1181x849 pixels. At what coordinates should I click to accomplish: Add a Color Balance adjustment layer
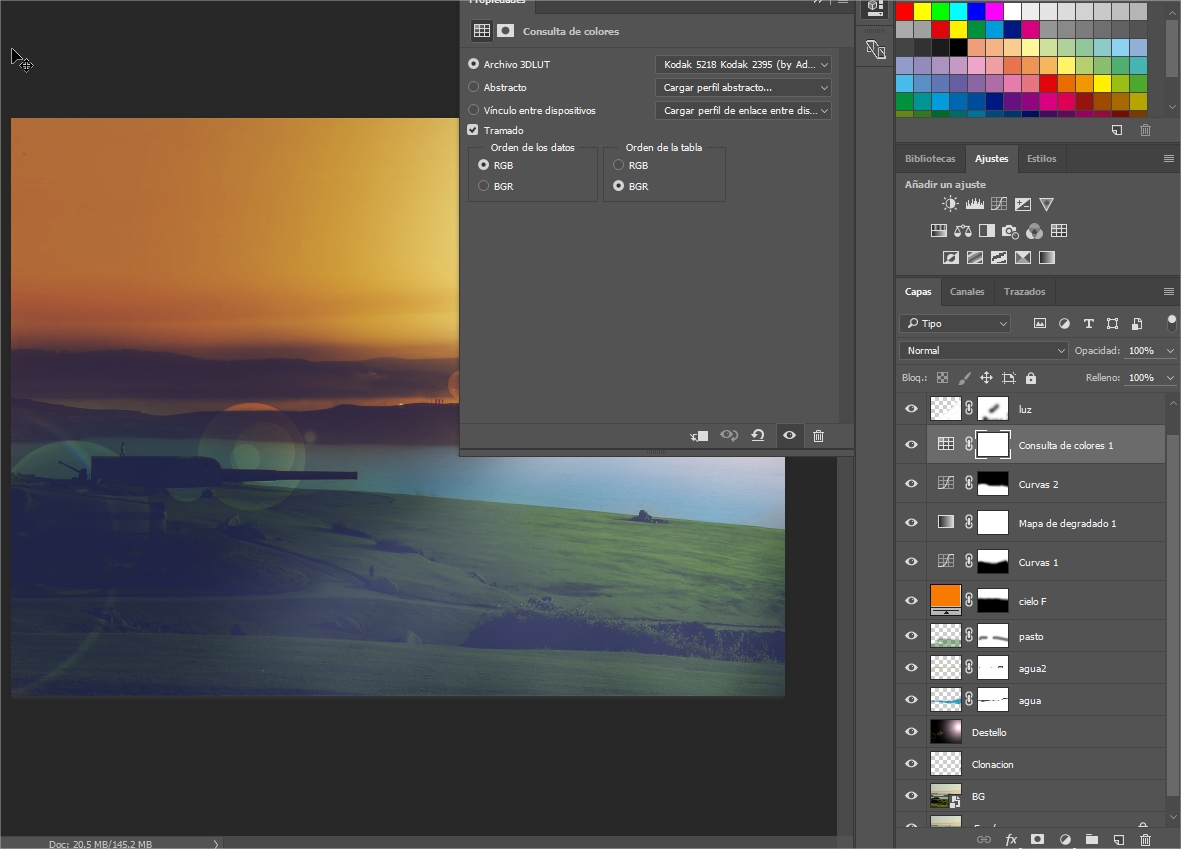pos(963,231)
